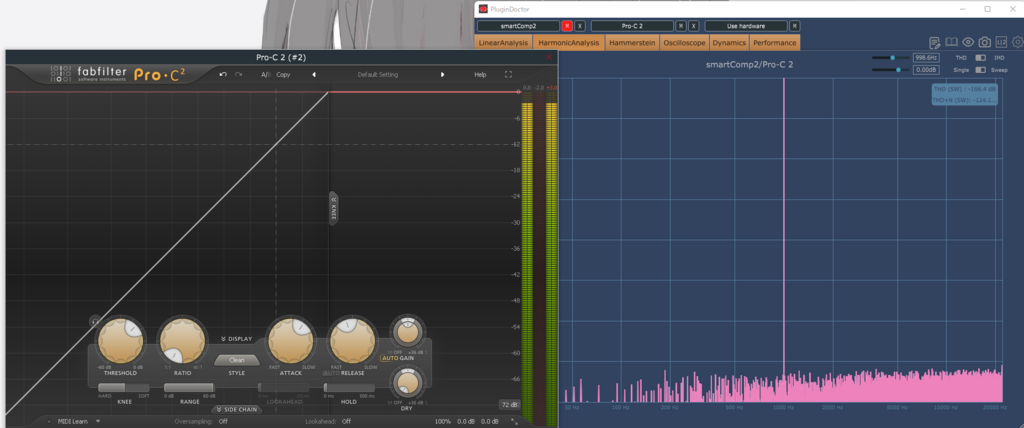Click the audition headphone icon near Threshold
The height and width of the screenshot is (428, 1024).
pyautogui.click(x=95, y=321)
